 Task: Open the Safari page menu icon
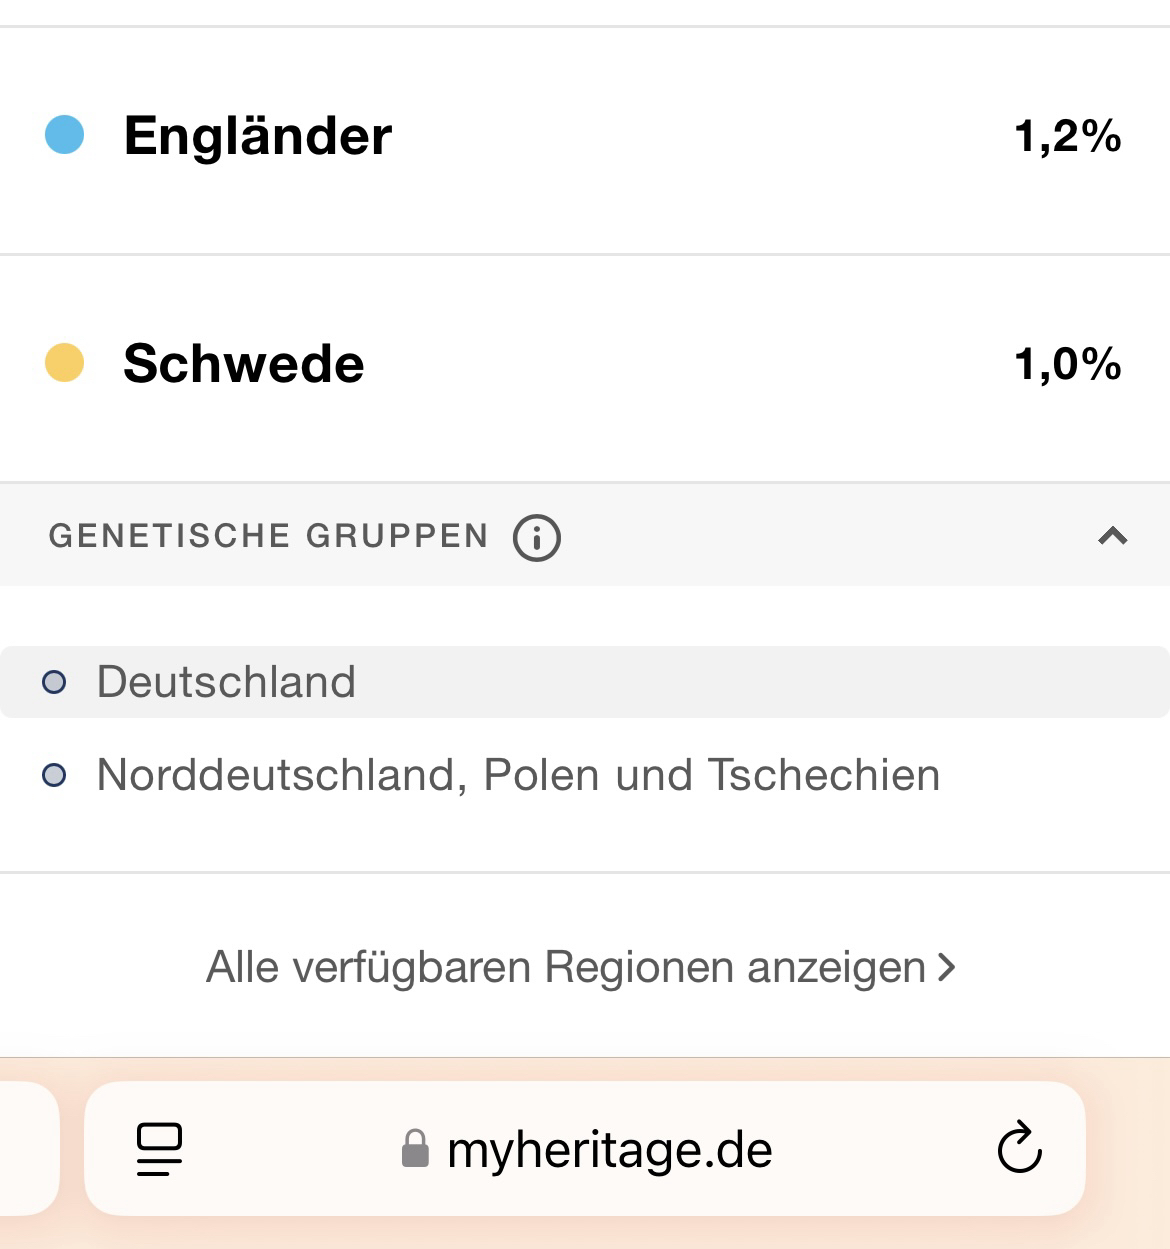pyautogui.click(x=160, y=1148)
